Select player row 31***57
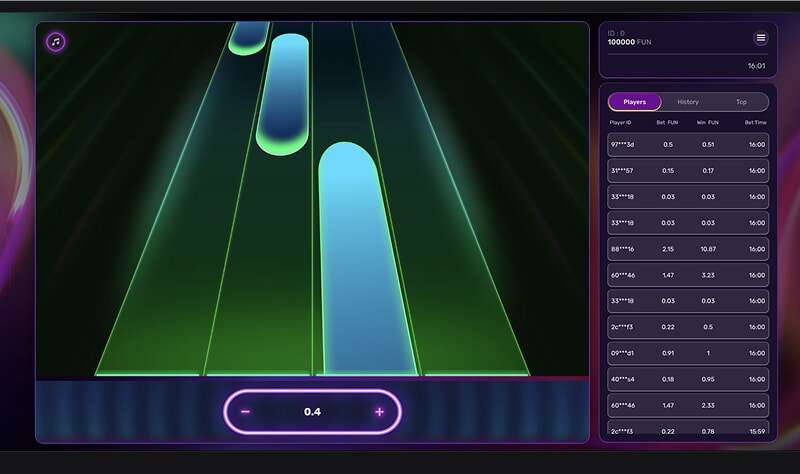The image size is (800, 474). [x=688, y=171]
